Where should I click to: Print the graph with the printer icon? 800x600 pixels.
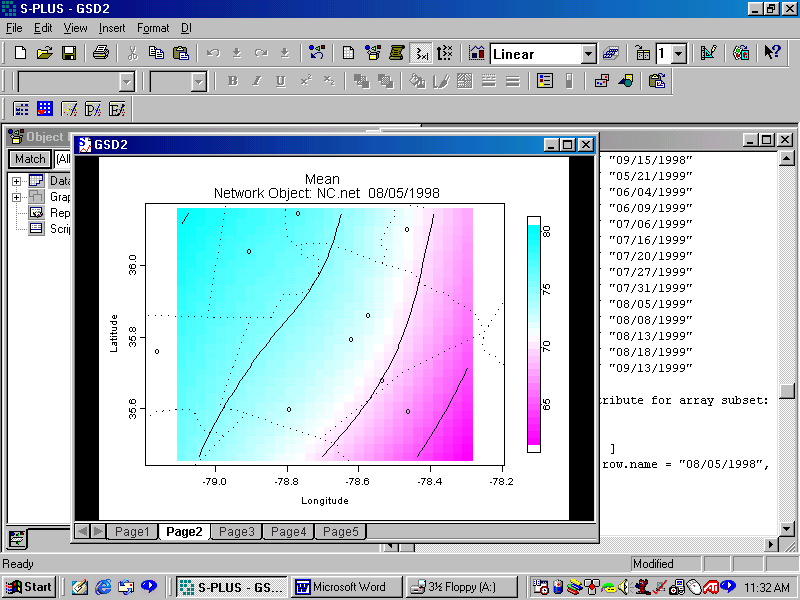coord(100,53)
